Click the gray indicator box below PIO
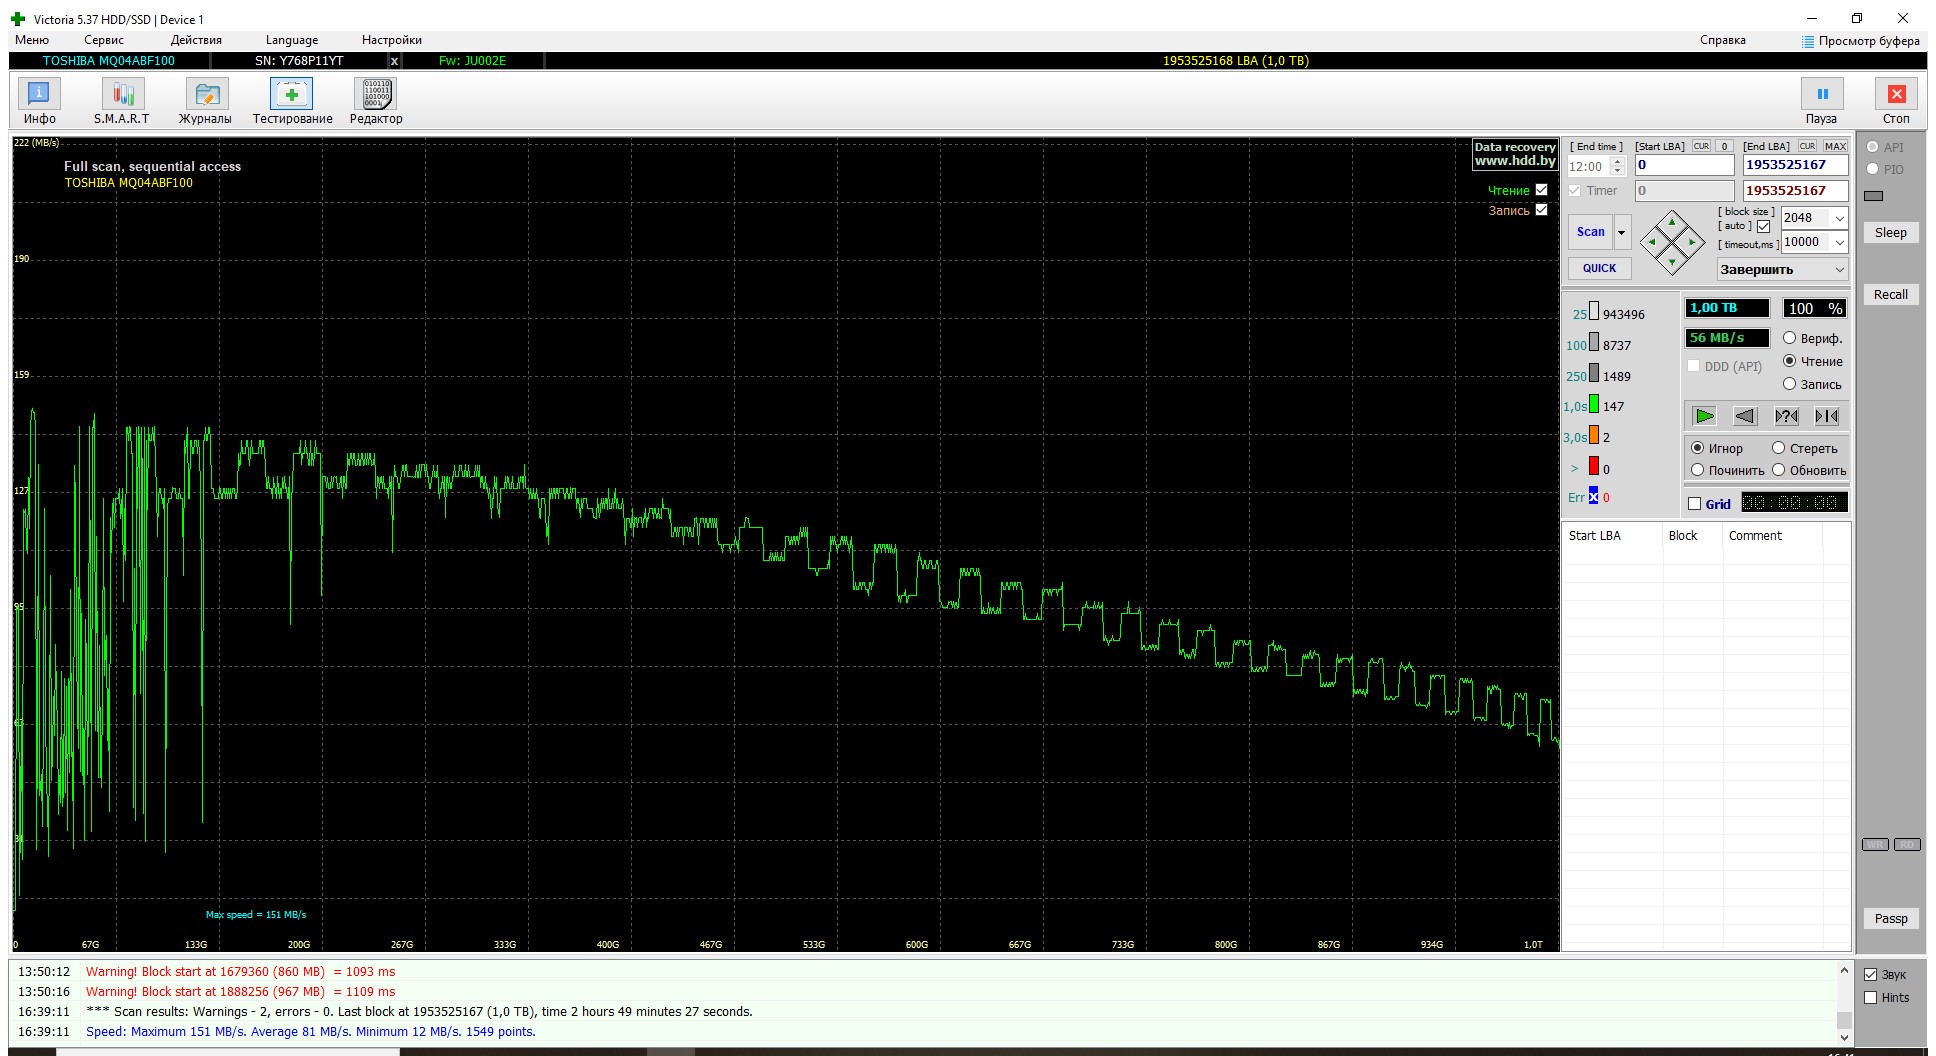Screen dimensions: 1936x1056 (x=1874, y=196)
